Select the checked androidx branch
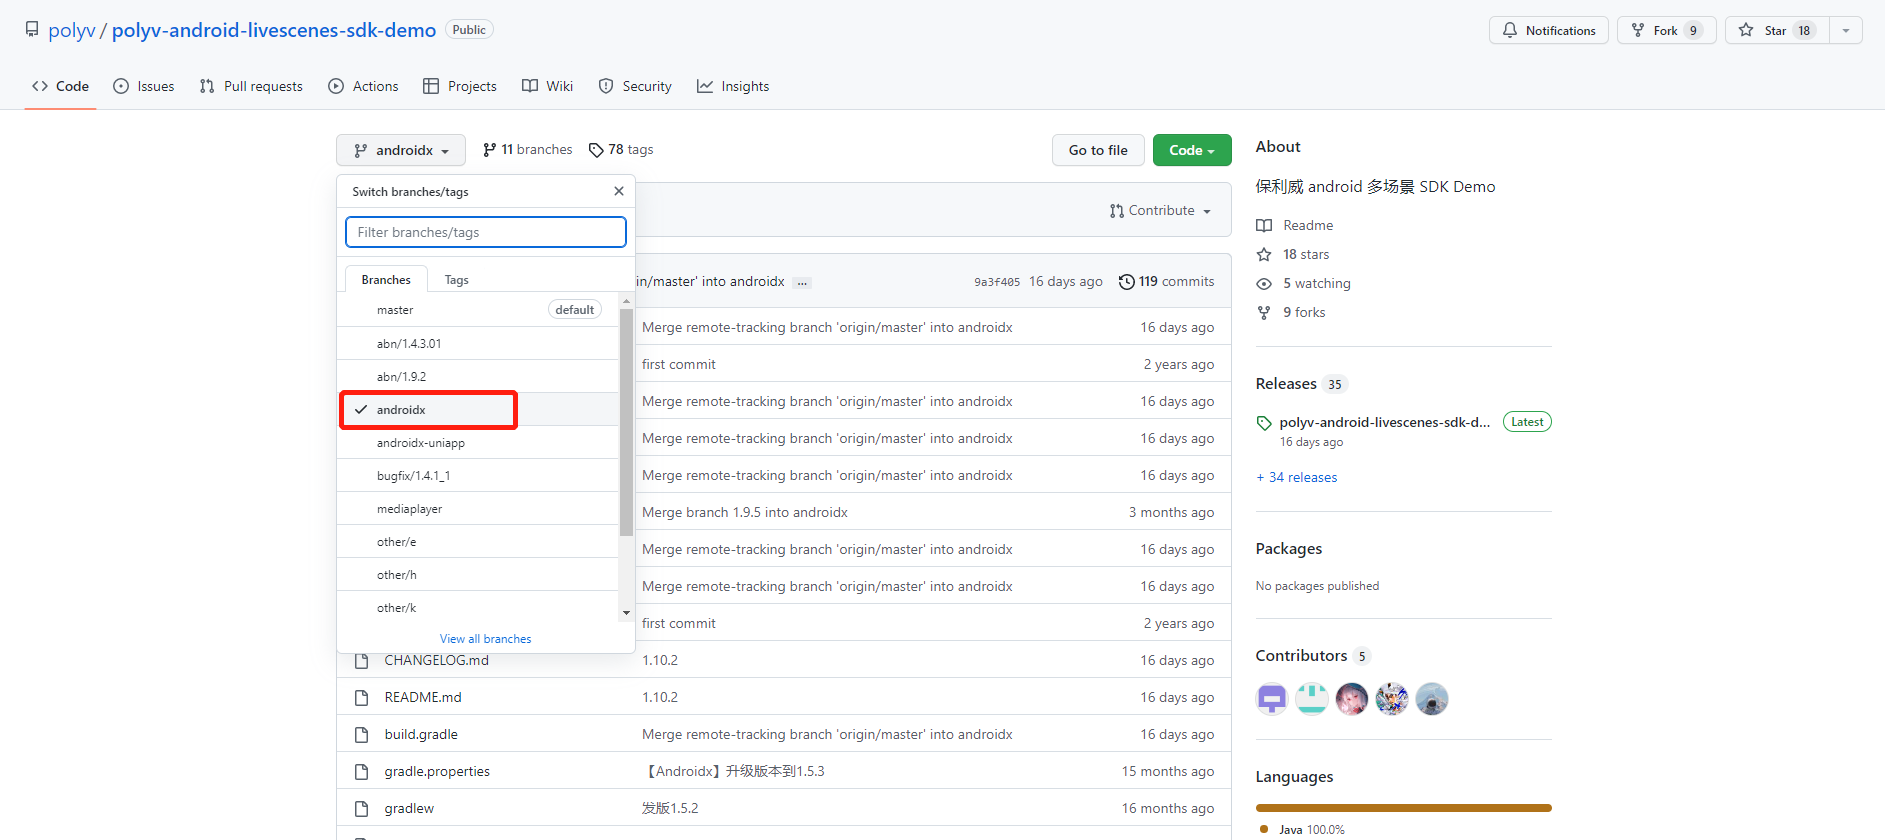Viewport: 1885px width, 840px height. pos(478,410)
